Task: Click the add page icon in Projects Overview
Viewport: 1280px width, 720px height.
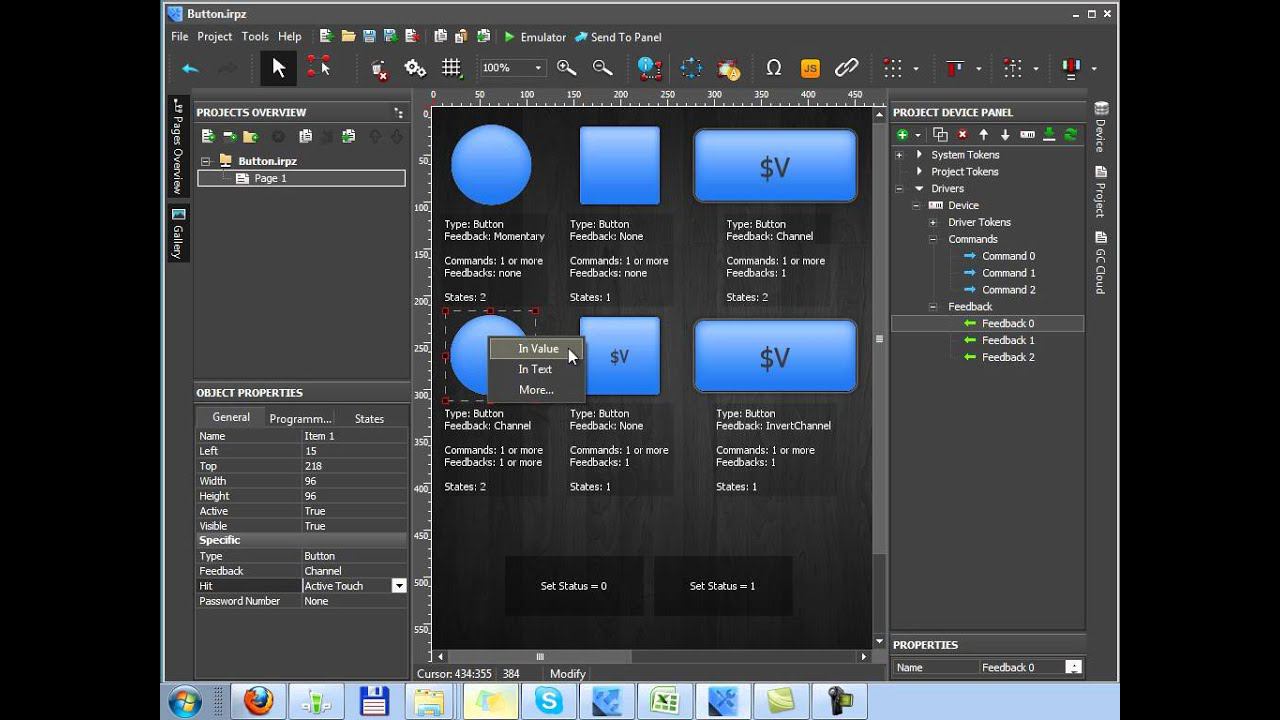Action: point(207,136)
